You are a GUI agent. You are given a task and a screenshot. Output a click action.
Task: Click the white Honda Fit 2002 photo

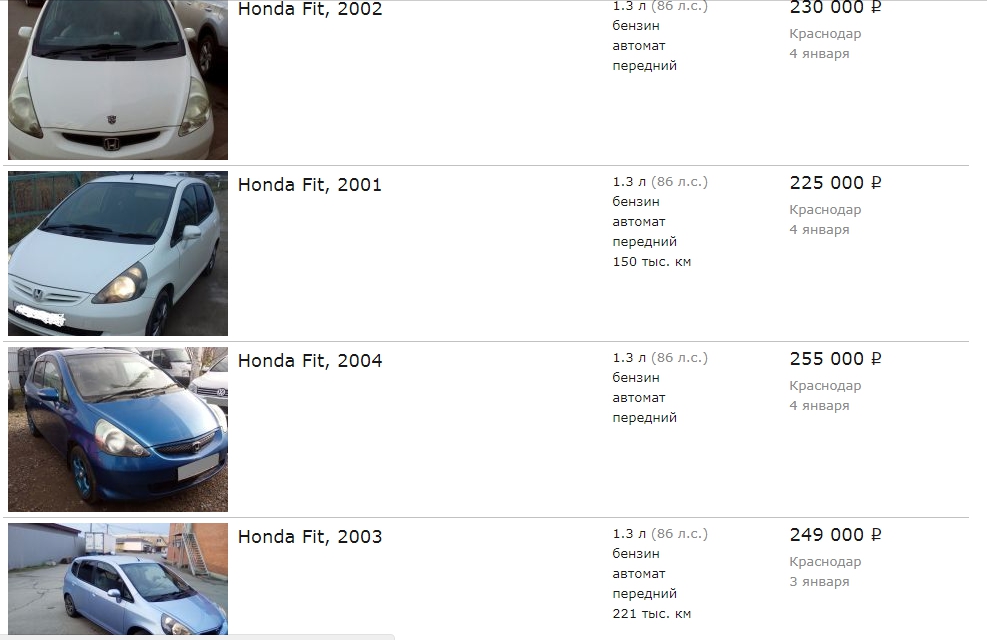(118, 80)
